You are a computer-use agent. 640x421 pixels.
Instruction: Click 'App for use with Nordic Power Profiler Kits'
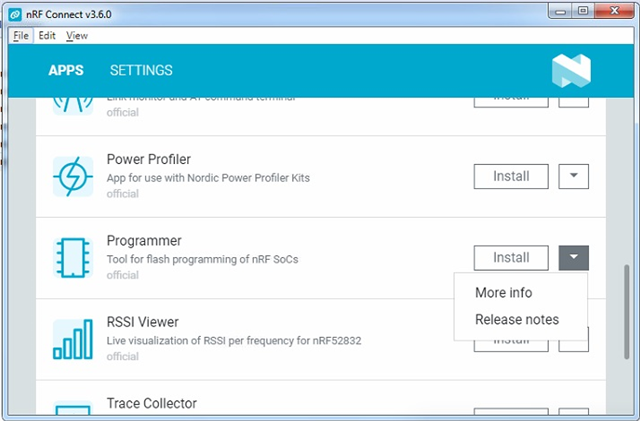(208, 178)
